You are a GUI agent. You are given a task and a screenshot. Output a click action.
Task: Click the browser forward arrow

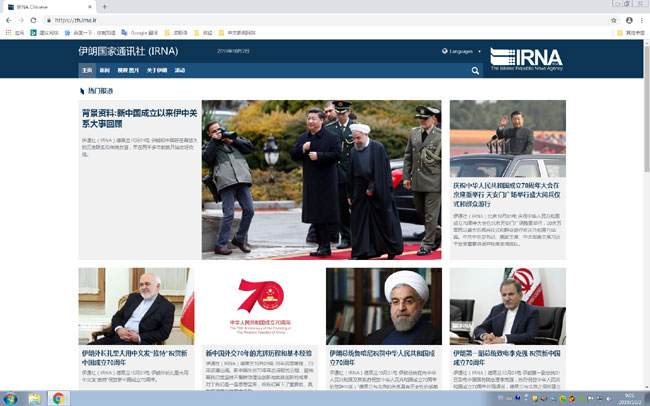point(21,20)
